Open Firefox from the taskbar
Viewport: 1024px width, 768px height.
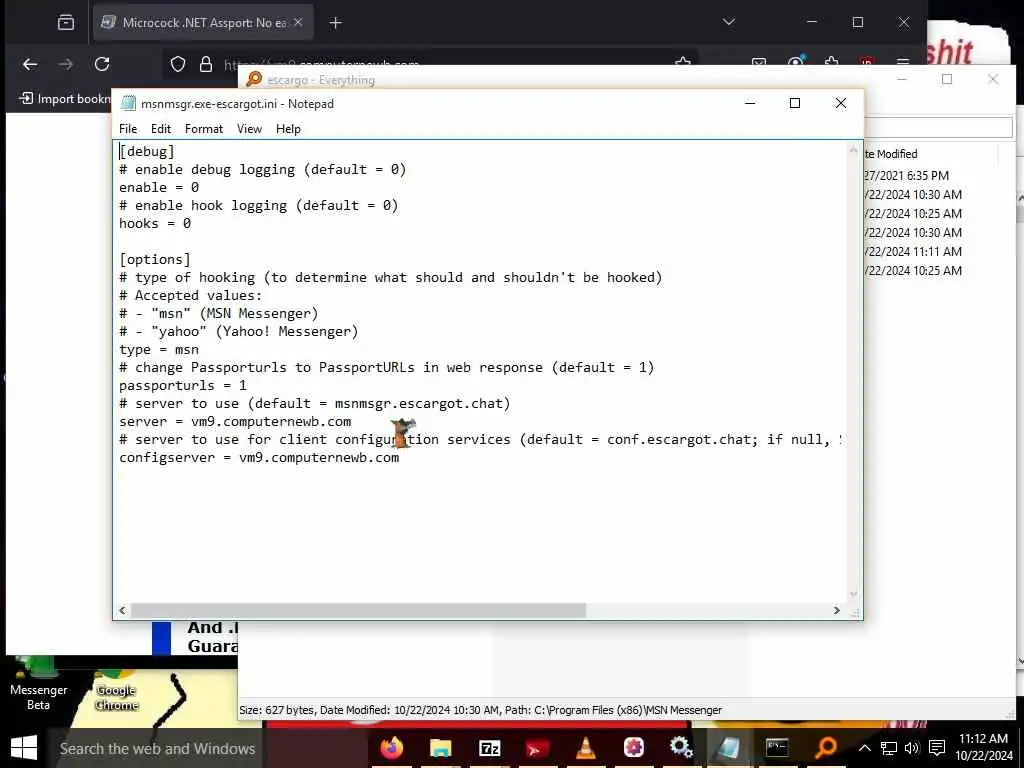point(392,748)
